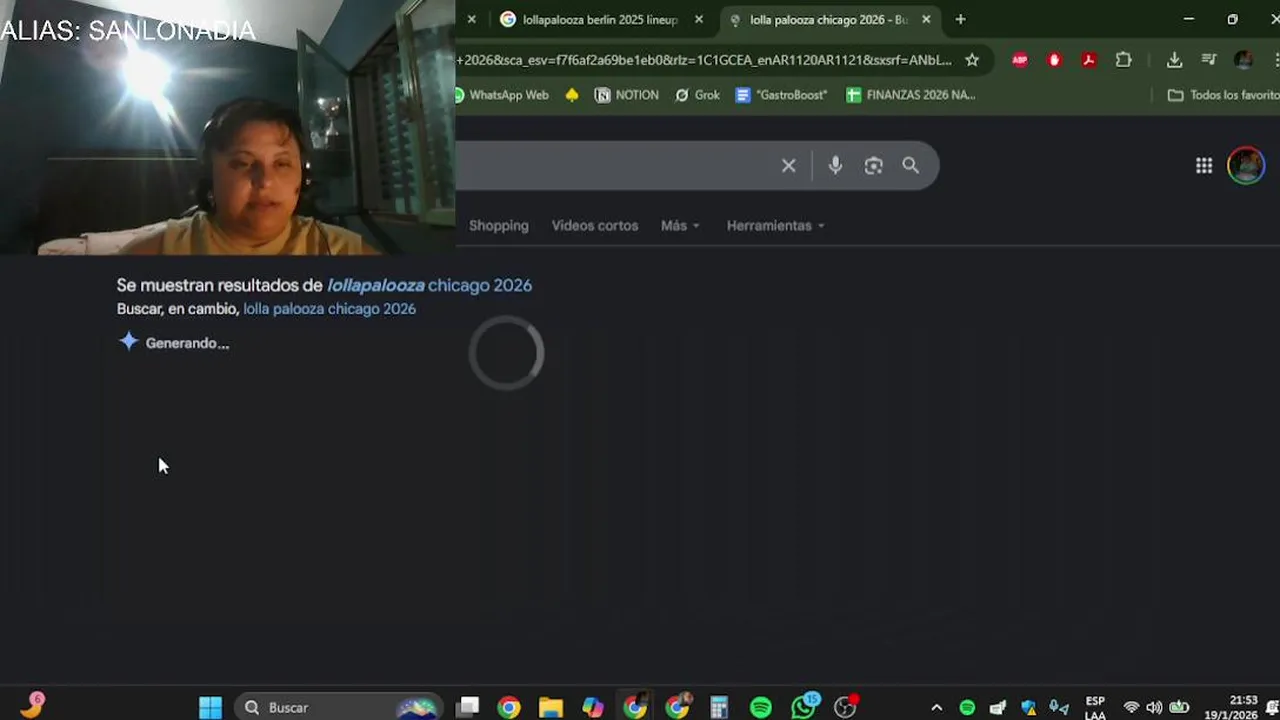
Task: Open the Chrome profile picture
Action: pos(1244,60)
